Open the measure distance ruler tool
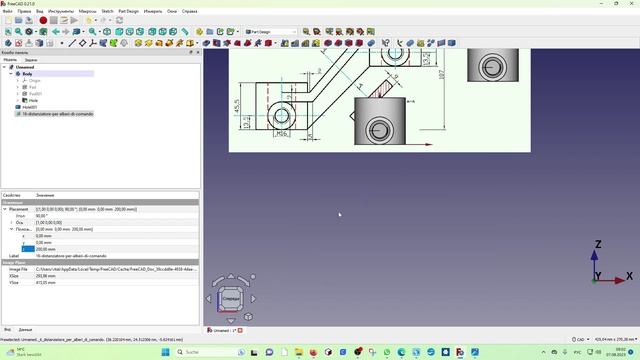This screenshot has height=360, width=640. [x=185, y=32]
